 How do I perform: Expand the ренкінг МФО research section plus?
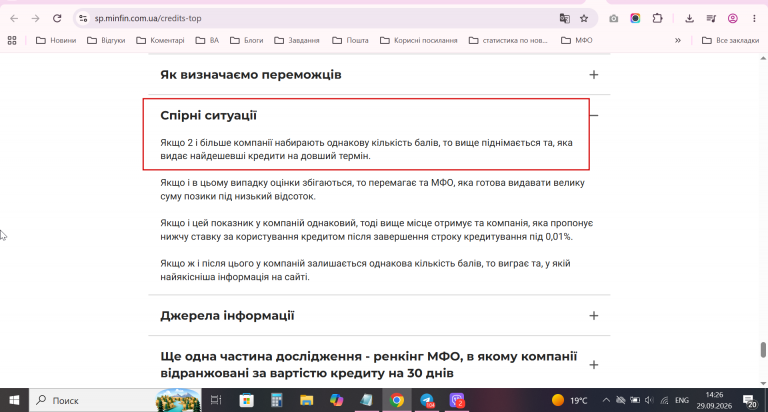coord(594,365)
